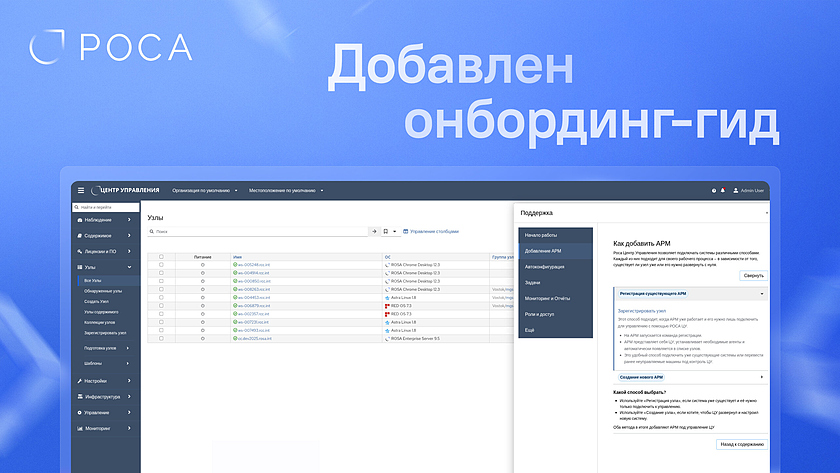Select Автоконфигурация in the support guide menu

545,267
